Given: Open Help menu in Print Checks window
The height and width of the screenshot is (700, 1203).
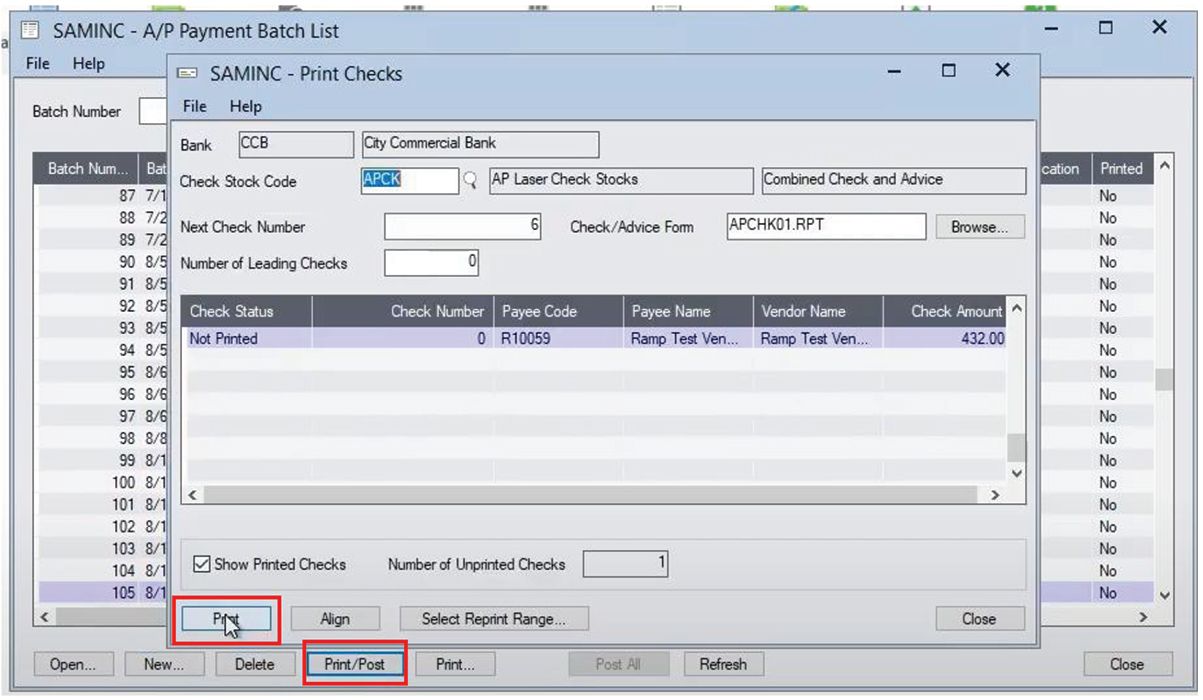Looking at the screenshot, I should (x=245, y=106).
